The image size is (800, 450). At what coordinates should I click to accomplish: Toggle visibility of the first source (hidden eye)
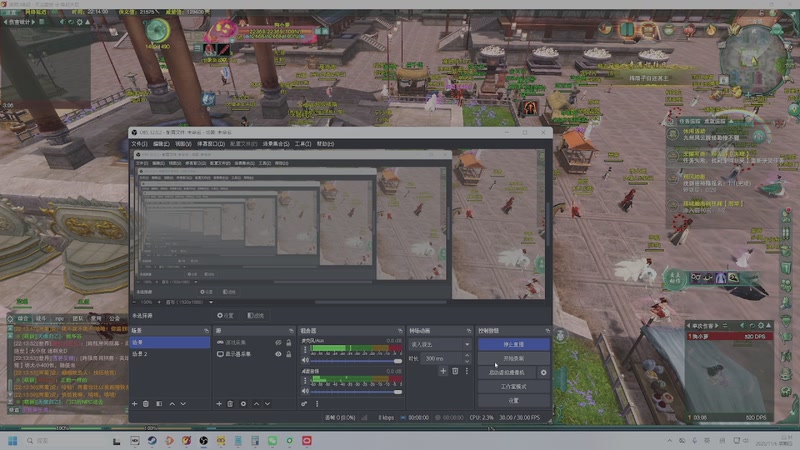point(278,342)
